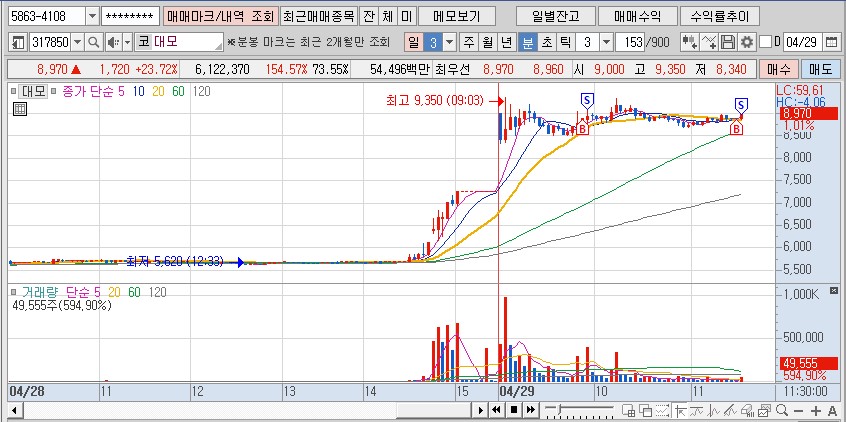Toggle the checkbox next to 0 near the date
This screenshot has width=846, height=422.
point(765,42)
